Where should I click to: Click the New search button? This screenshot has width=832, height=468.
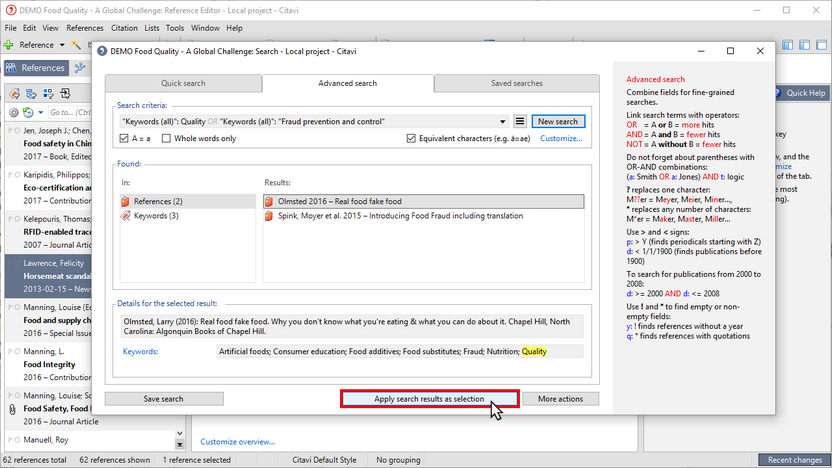tap(558, 122)
